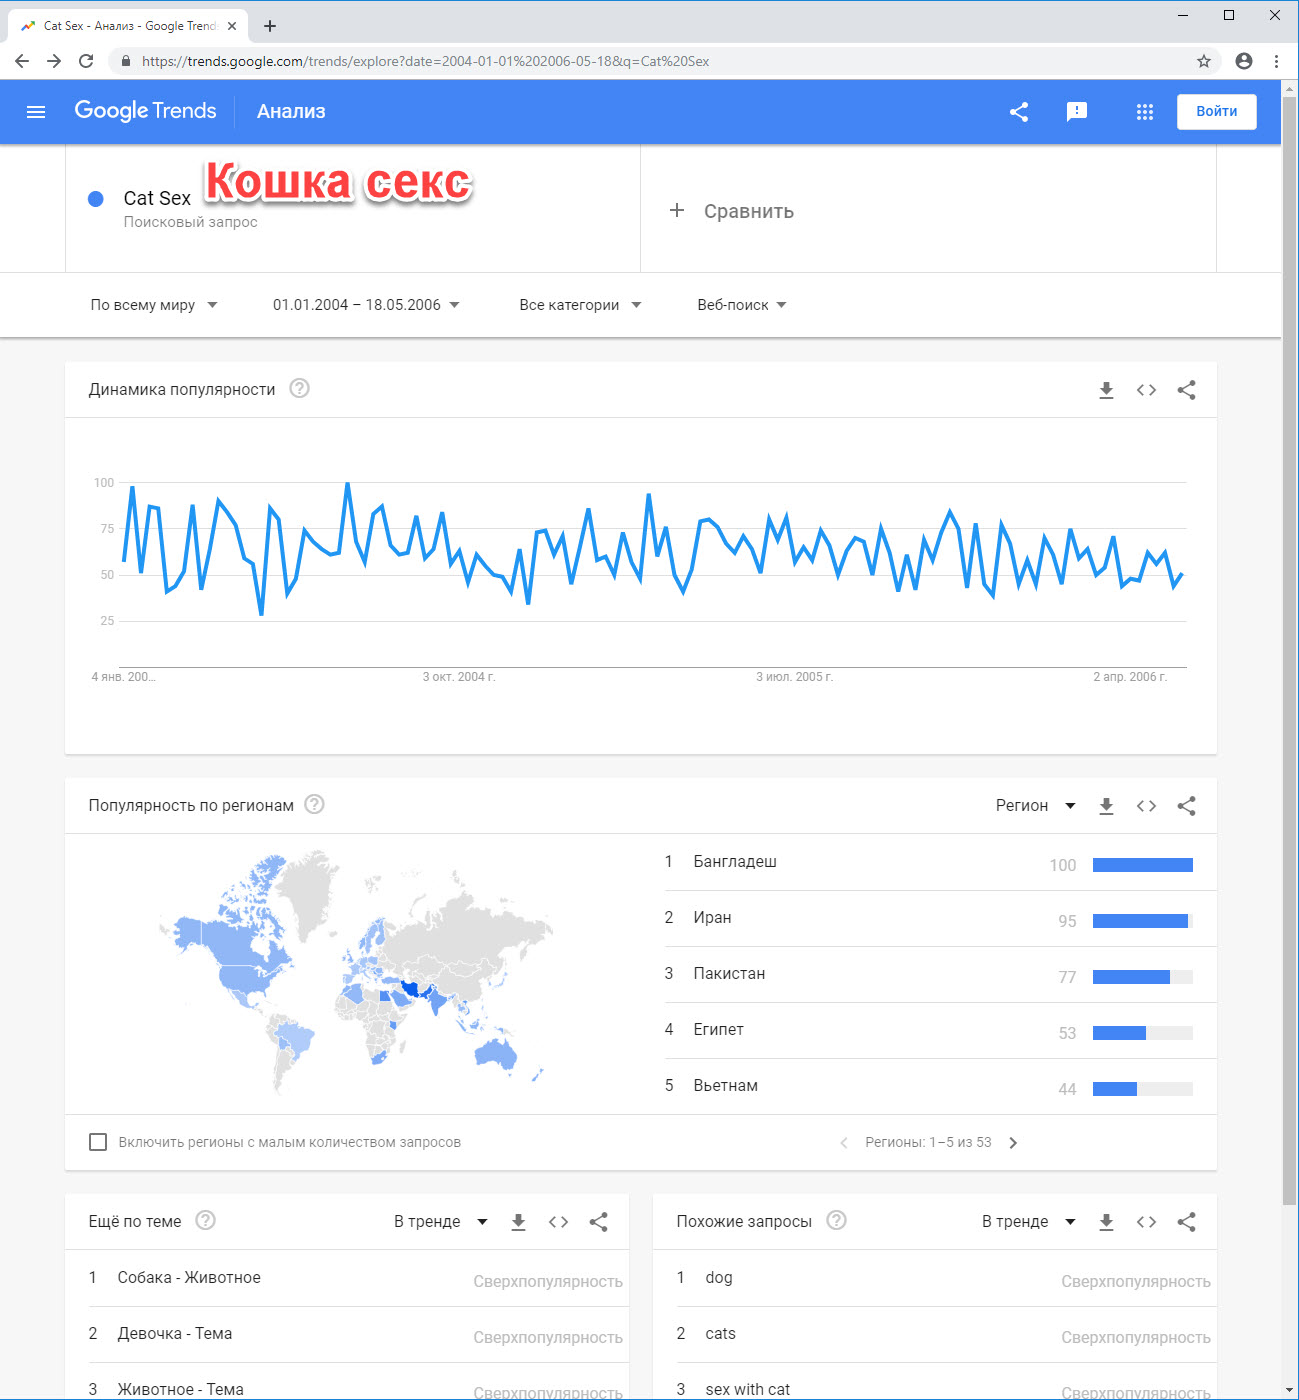Viewport: 1299px width, 1400px height.
Task: Click embed icon for Похожие запросы
Action: pyautogui.click(x=1146, y=1222)
